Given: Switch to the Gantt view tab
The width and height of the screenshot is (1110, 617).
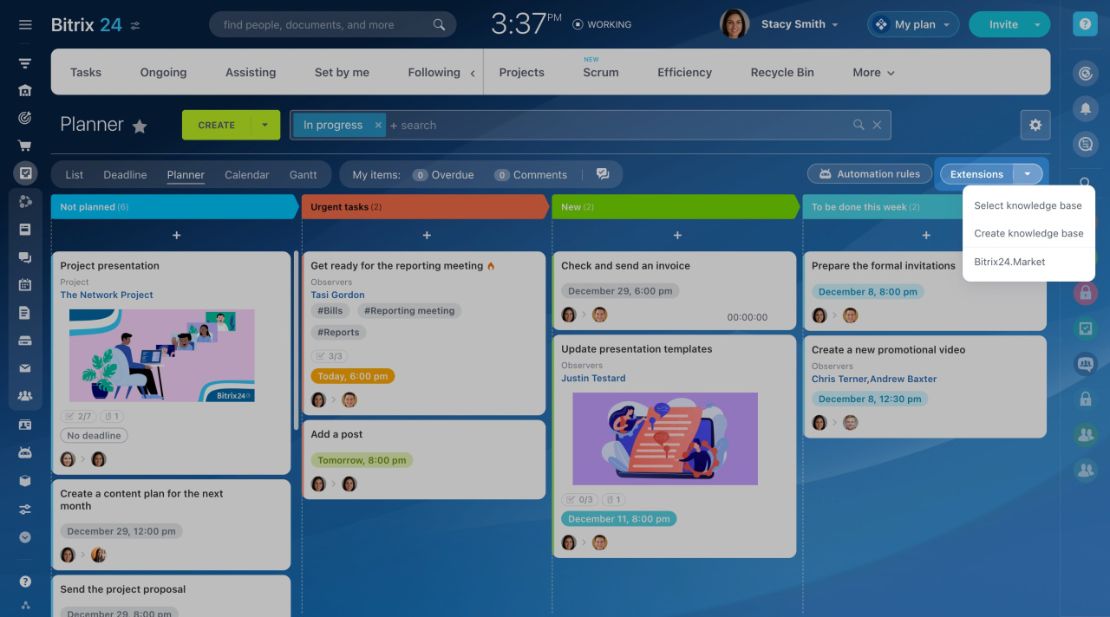Looking at the screenshot, I should (x=303, y=175).
